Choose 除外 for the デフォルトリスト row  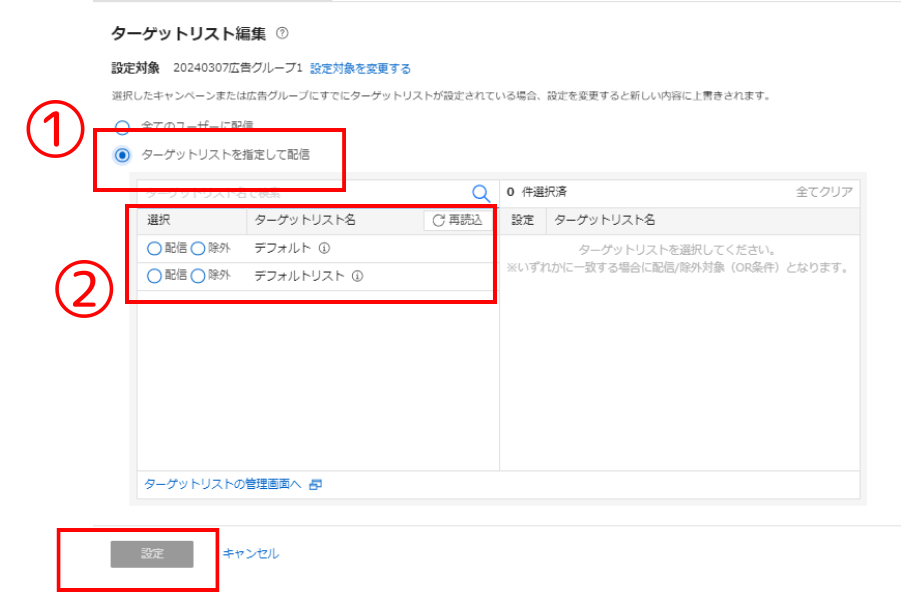198,276
